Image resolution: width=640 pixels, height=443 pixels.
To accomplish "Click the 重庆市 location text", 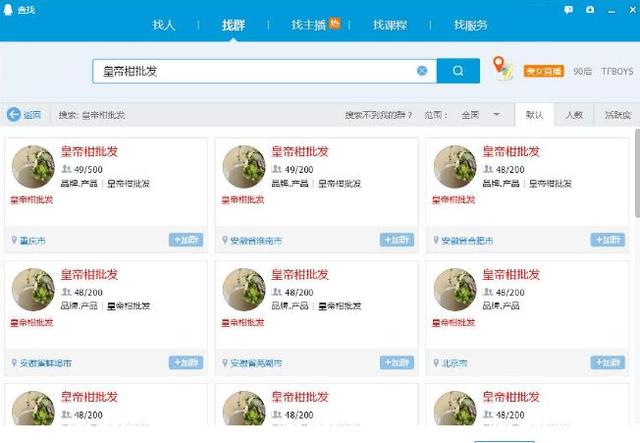I will point(33,240).
